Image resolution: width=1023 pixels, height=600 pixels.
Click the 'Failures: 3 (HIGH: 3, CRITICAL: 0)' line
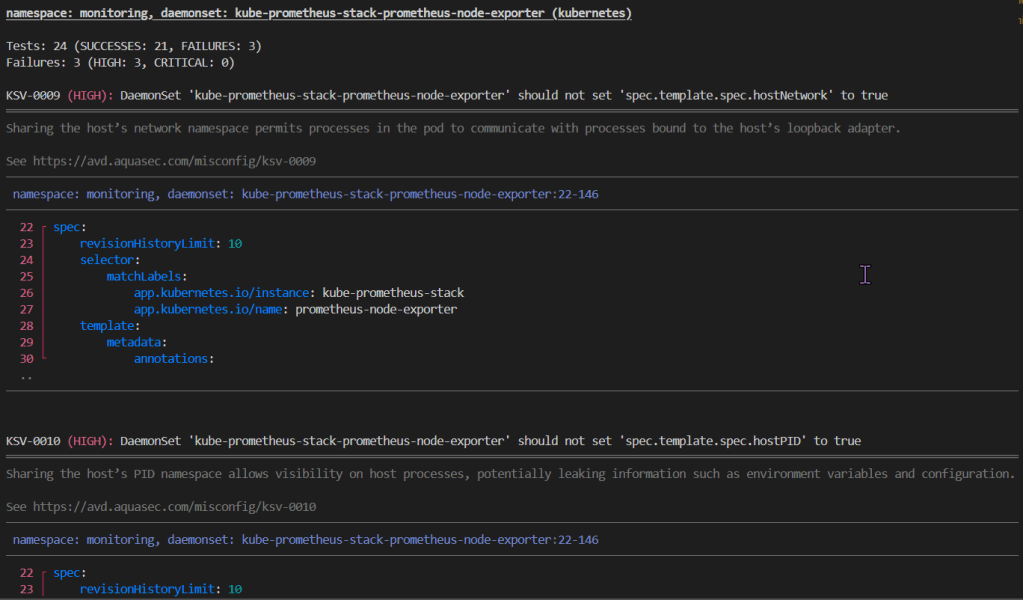(120, 63)
